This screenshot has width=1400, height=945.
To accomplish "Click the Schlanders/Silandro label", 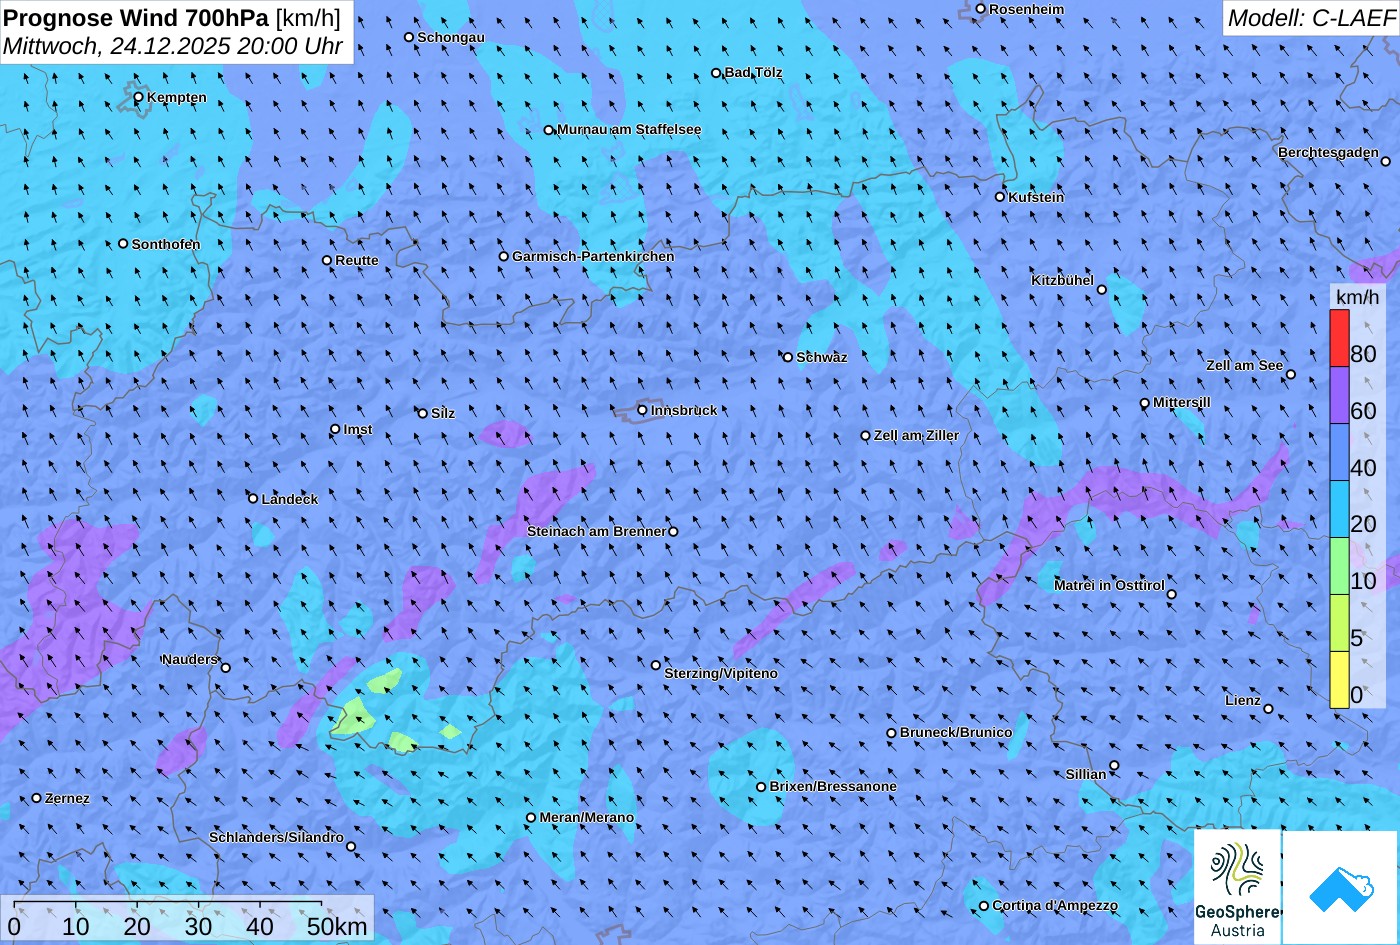I will click(276, 837).
